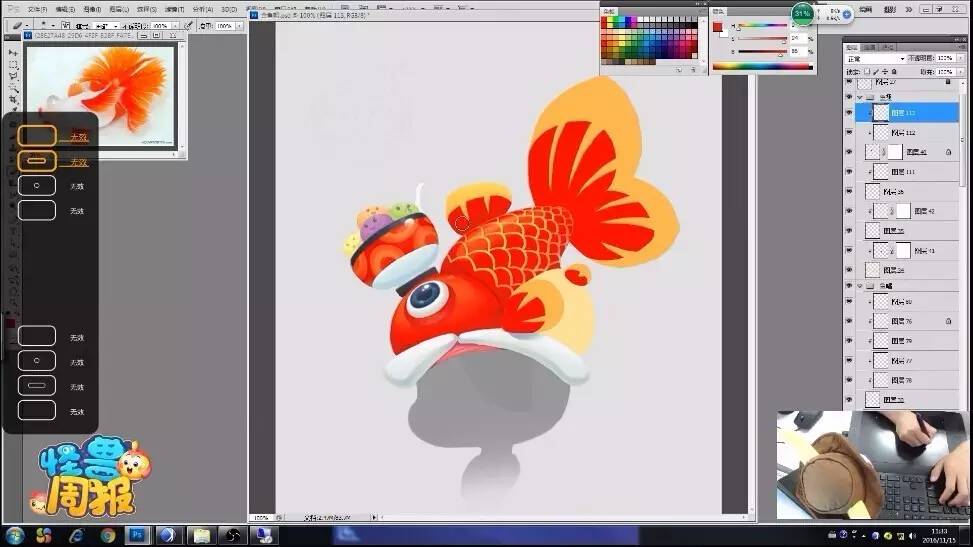Toggle the brush panel icon in options bar

(65, 26)
